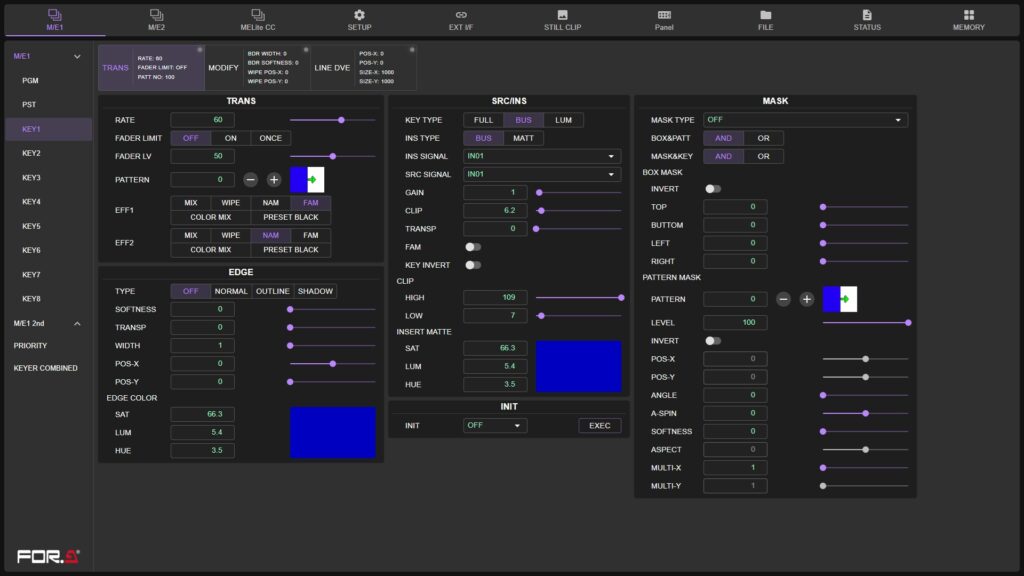Open the SETUP gear icon
Viewport: 1024px width, 576px height.
click(x=359, y=14)
